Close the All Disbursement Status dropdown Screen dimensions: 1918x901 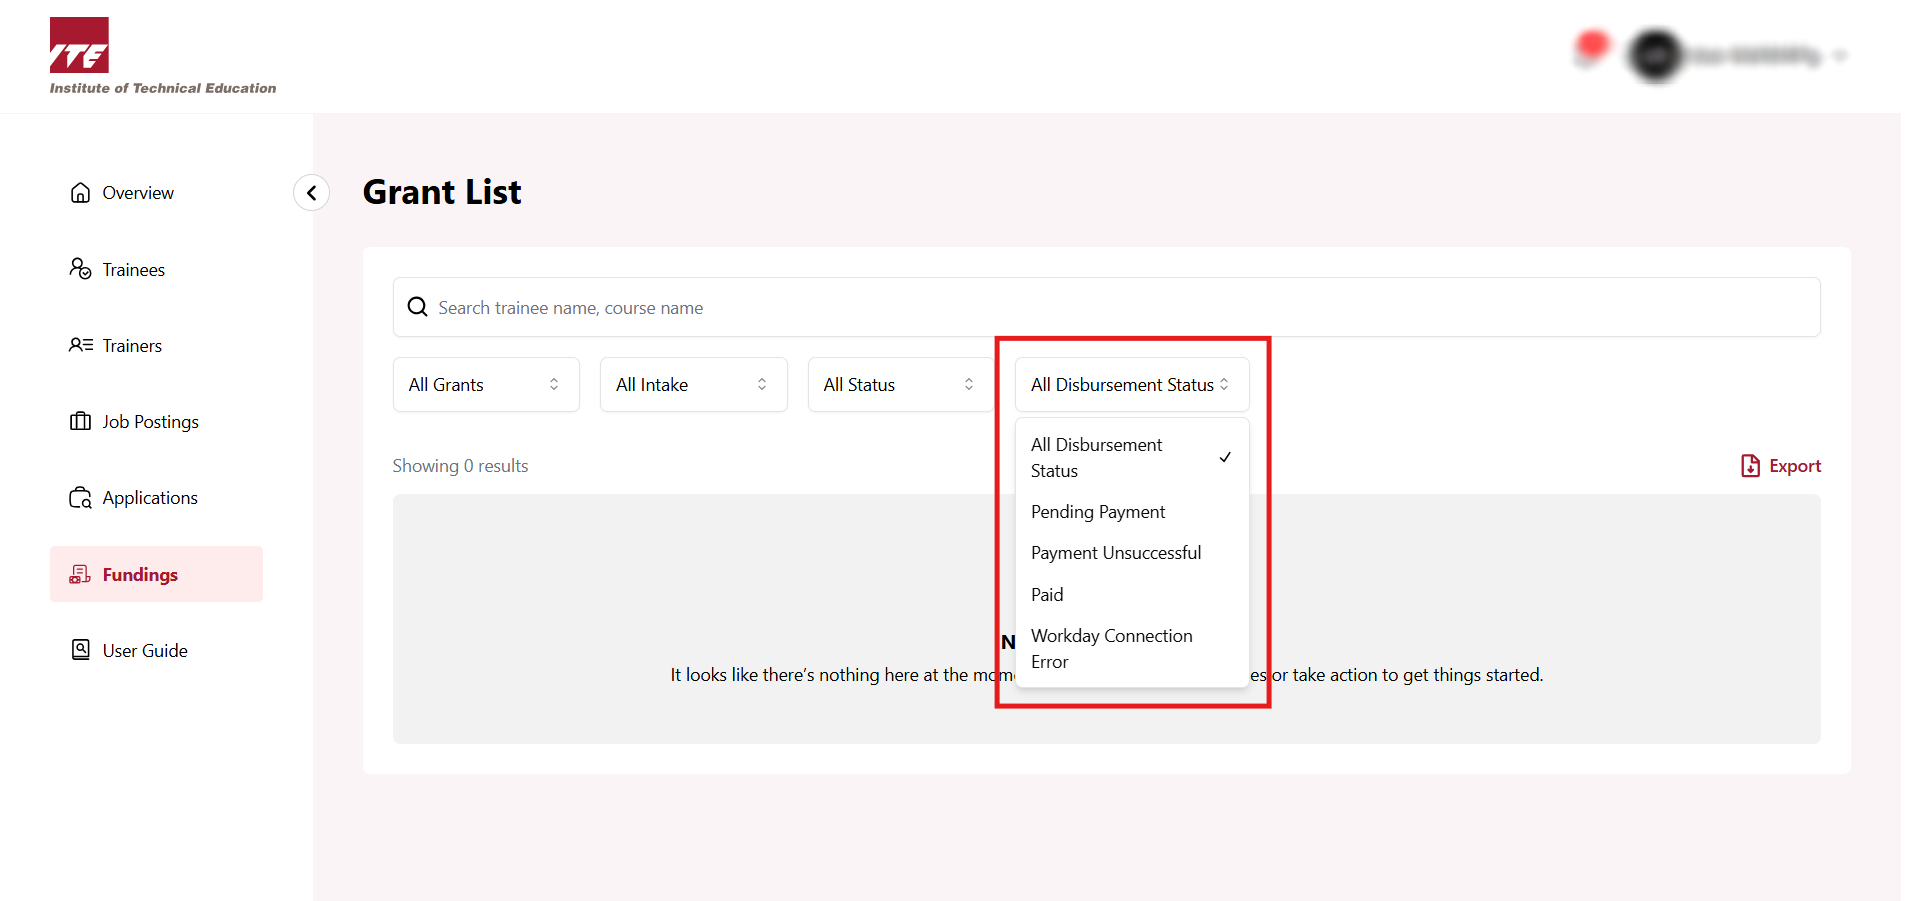pyautogui.click(x=1131, y=385)
